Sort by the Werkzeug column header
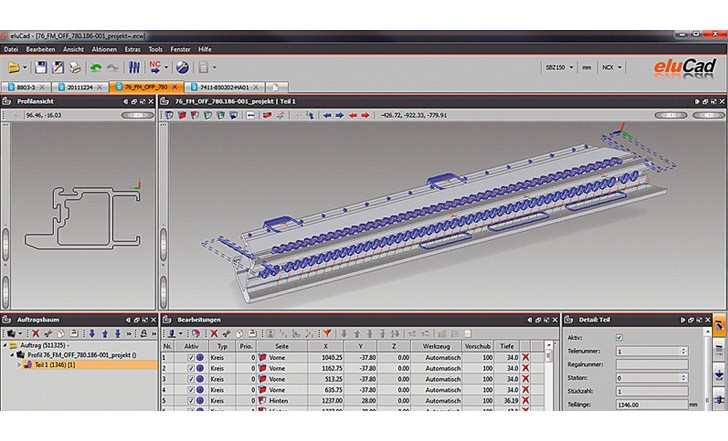The height and width of the screenshot is (441, 728). [x=436, y=346]
